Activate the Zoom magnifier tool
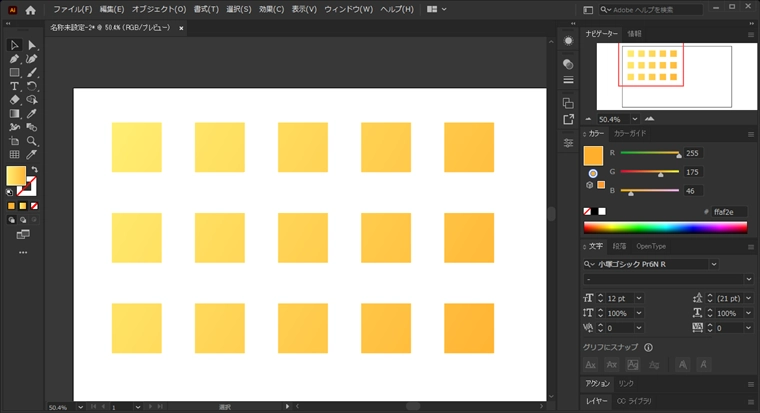Image resolution: width=760 pixels, height=413 pixels. point(32,141)
